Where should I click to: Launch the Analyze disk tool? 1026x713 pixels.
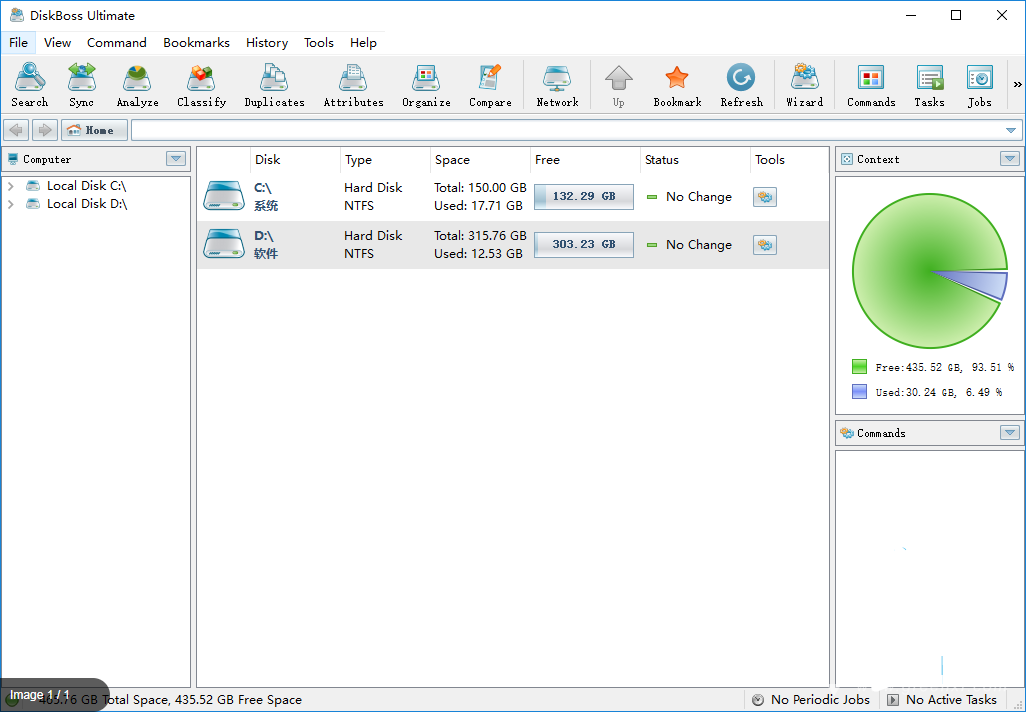pyautogui.click(x=137, y=85)
